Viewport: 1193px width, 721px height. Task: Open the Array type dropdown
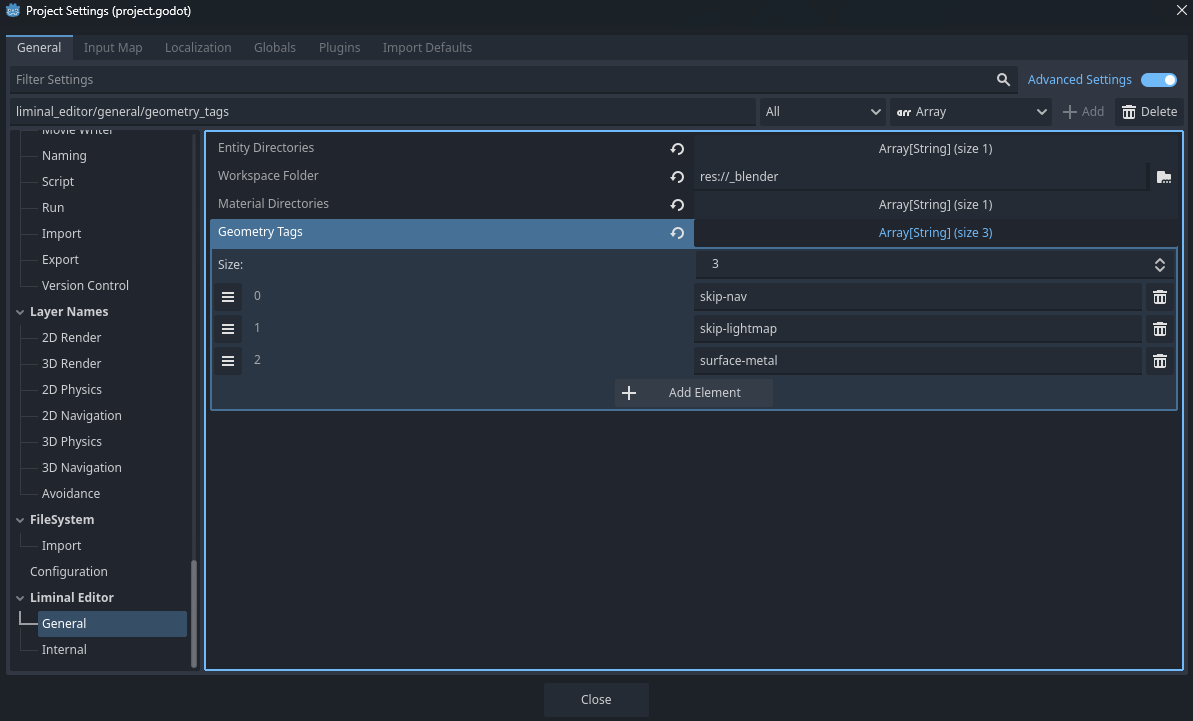tap(971, 112)
